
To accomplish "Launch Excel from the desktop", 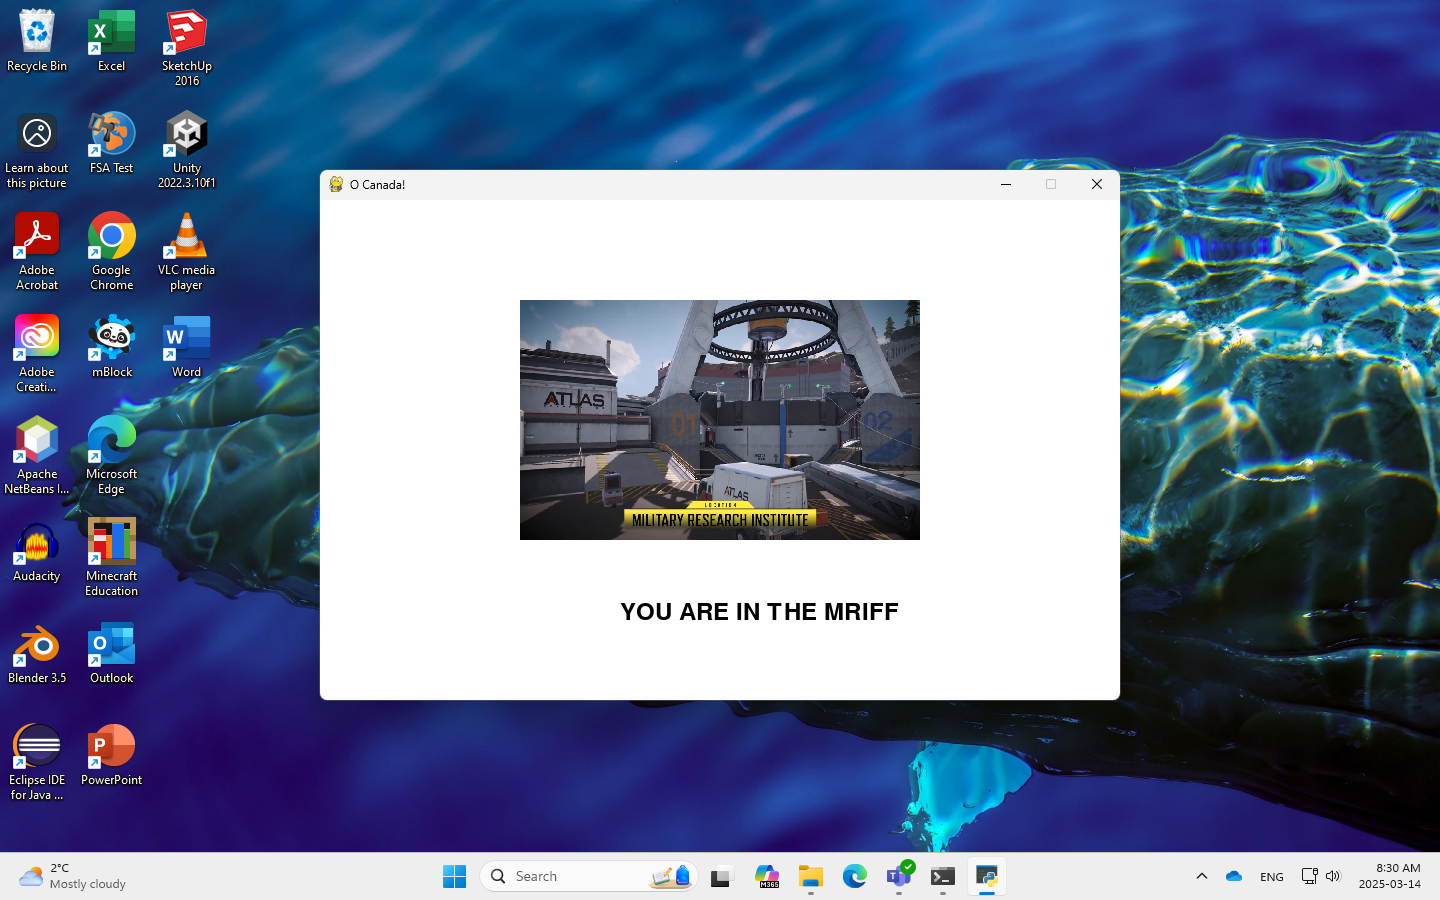I will click(111, 41).
